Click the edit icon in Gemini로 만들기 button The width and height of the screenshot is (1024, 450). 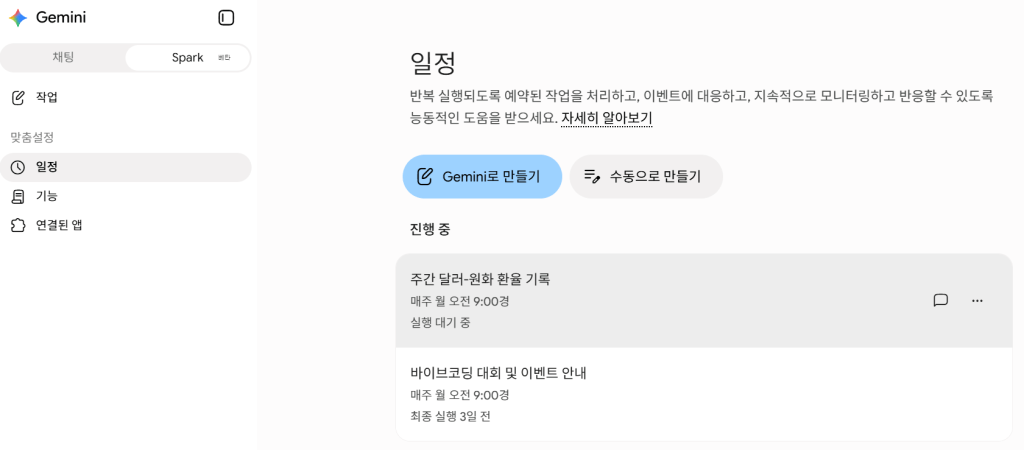[x=424, y=176]
